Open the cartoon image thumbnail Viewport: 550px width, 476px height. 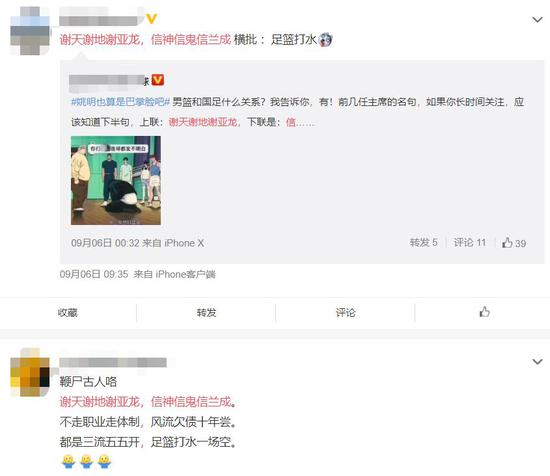[116, 180]
